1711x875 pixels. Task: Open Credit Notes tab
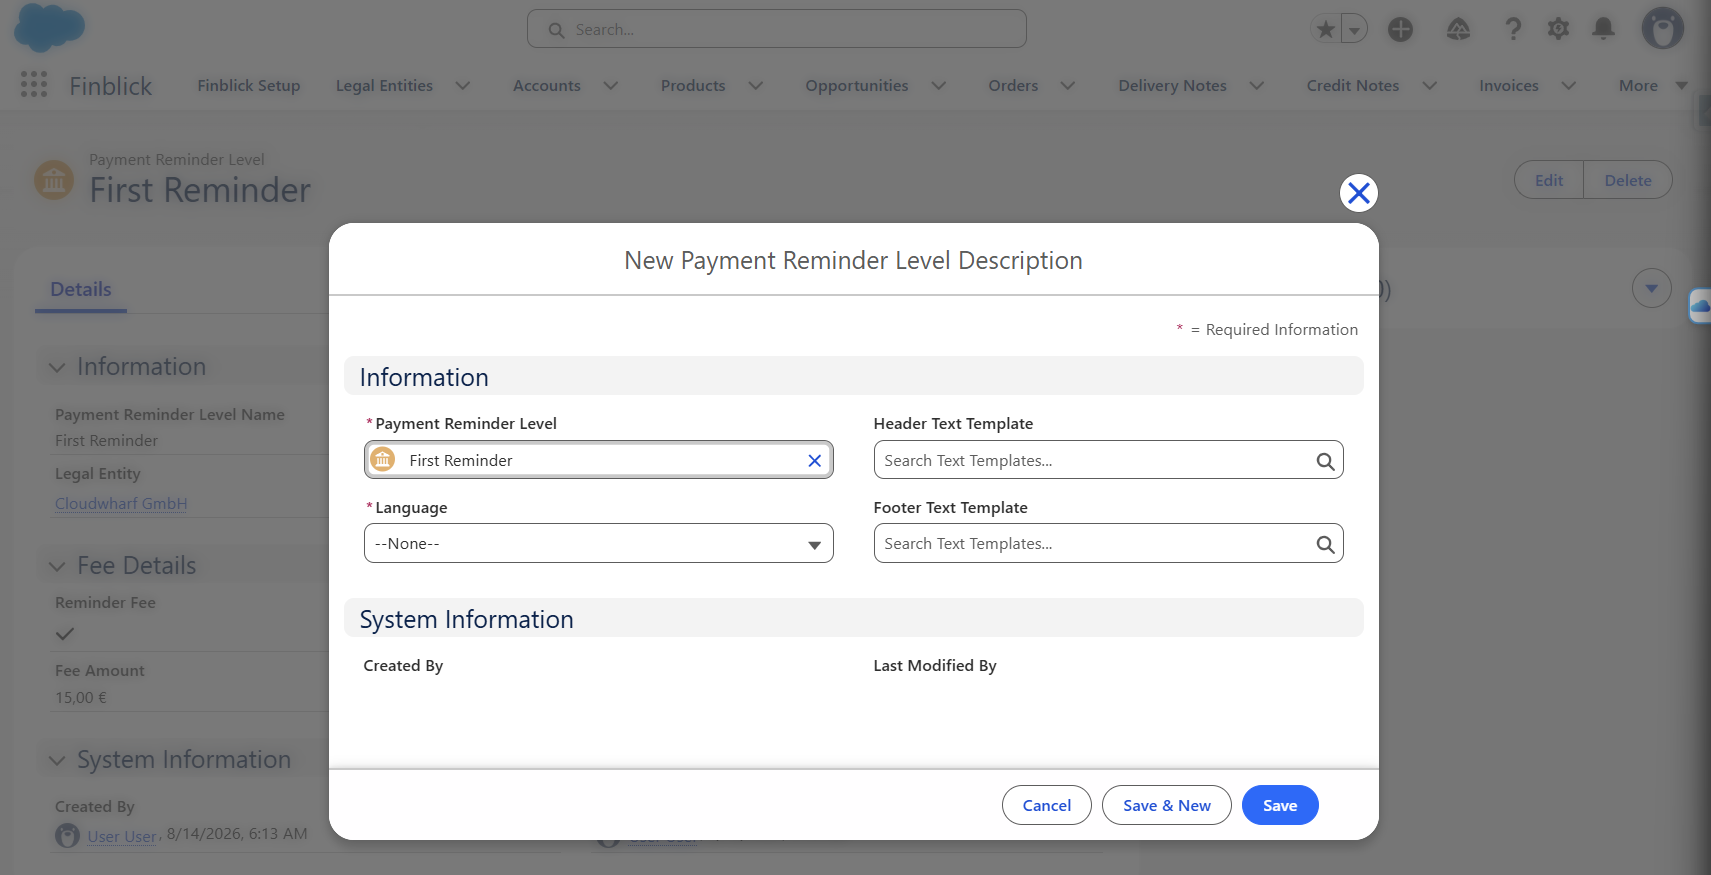(x=1352, y=86)
